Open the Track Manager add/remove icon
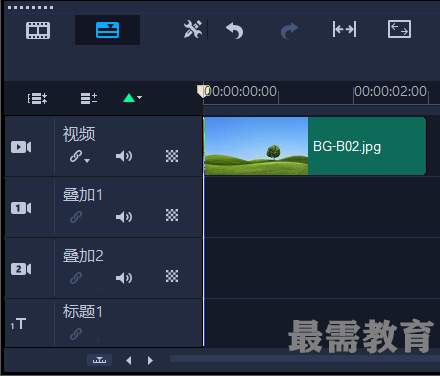The image size is (440, 376). tap(89, 98)
